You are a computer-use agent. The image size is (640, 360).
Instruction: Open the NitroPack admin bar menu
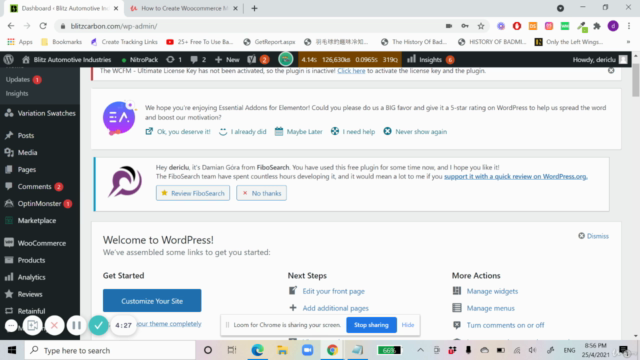[x=140, y=60]
